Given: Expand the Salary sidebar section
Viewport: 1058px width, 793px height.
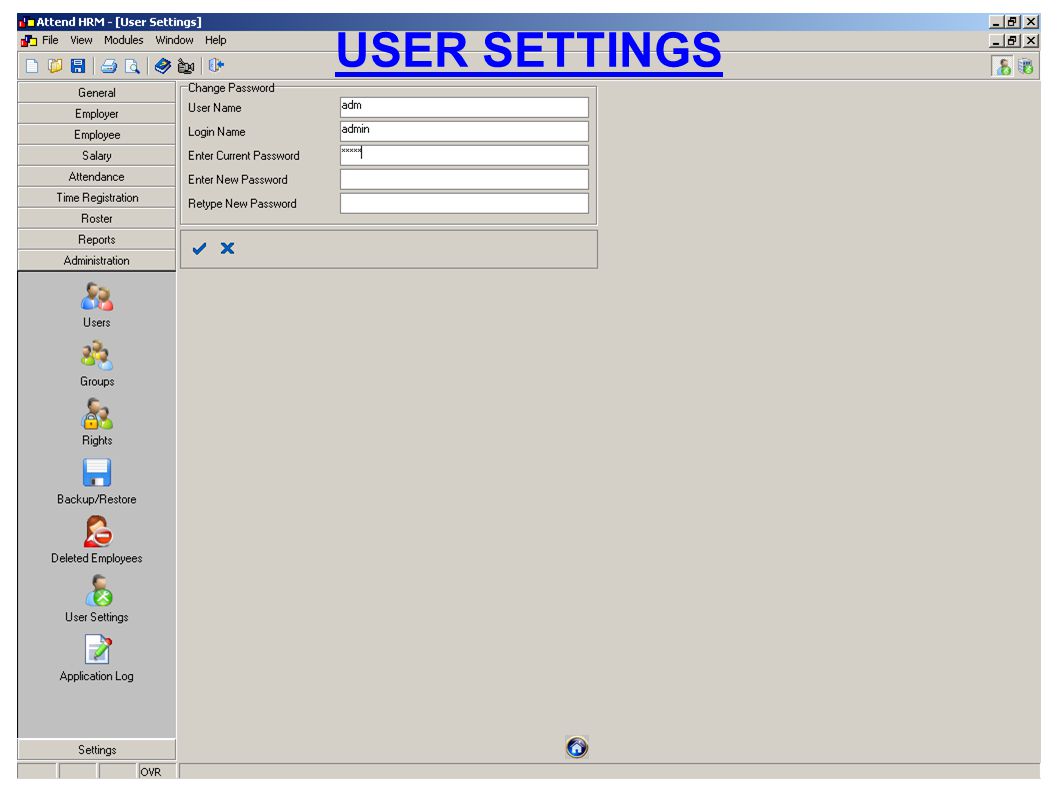Looking at the screenshot, I should [x=96, y=155].
